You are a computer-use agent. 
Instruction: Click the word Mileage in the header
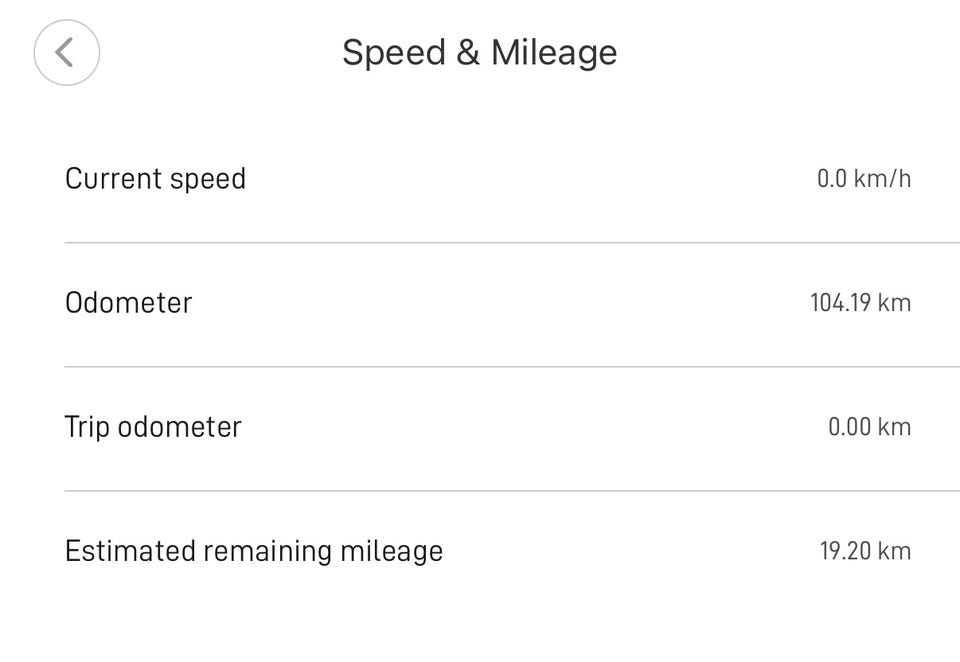[554, 52]
